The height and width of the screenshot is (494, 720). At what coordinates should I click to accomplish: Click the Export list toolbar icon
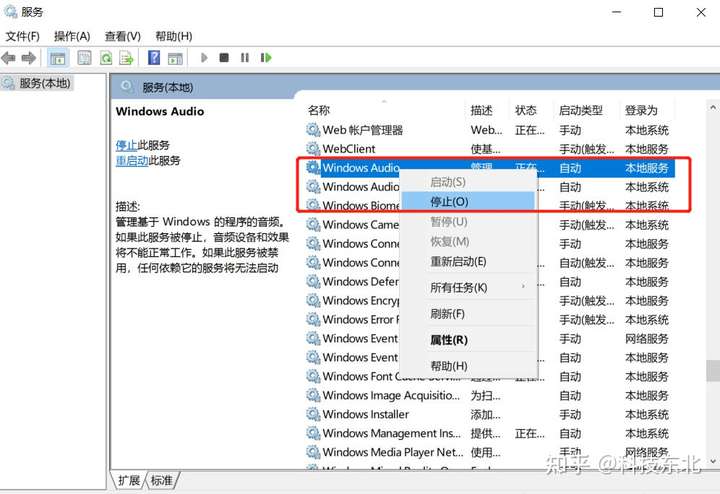coord(126,58)
